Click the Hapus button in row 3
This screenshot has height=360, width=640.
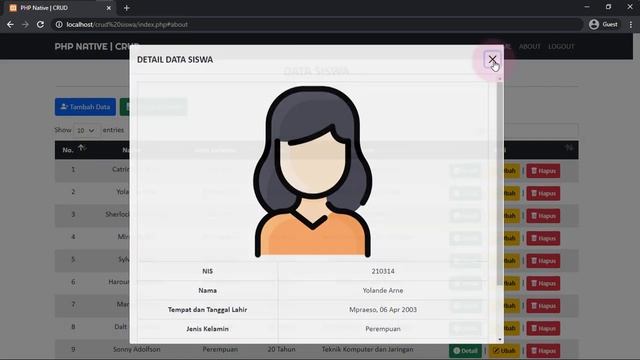543,216
